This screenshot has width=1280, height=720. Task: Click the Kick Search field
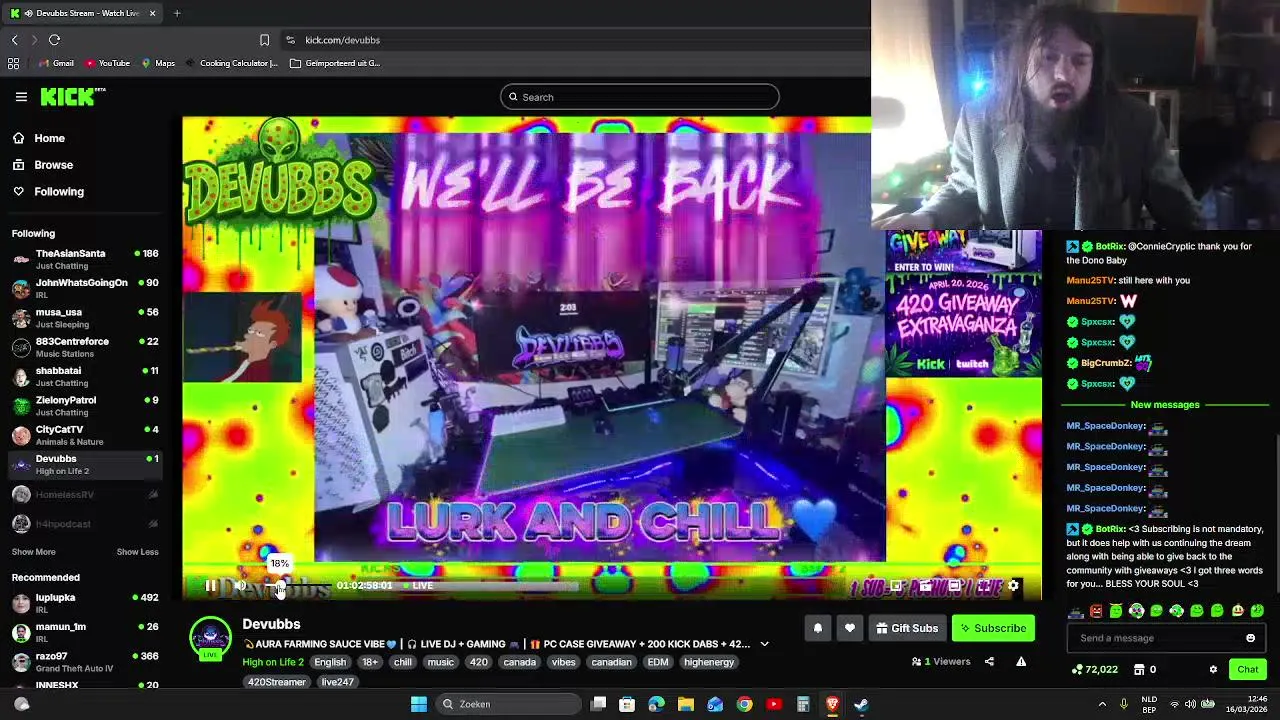[x=640, y=97]
